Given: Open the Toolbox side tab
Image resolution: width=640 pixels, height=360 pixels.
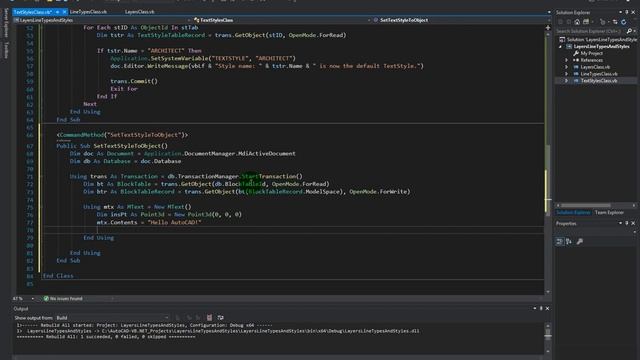Looking at the screenshot, I should click(6, 50).
